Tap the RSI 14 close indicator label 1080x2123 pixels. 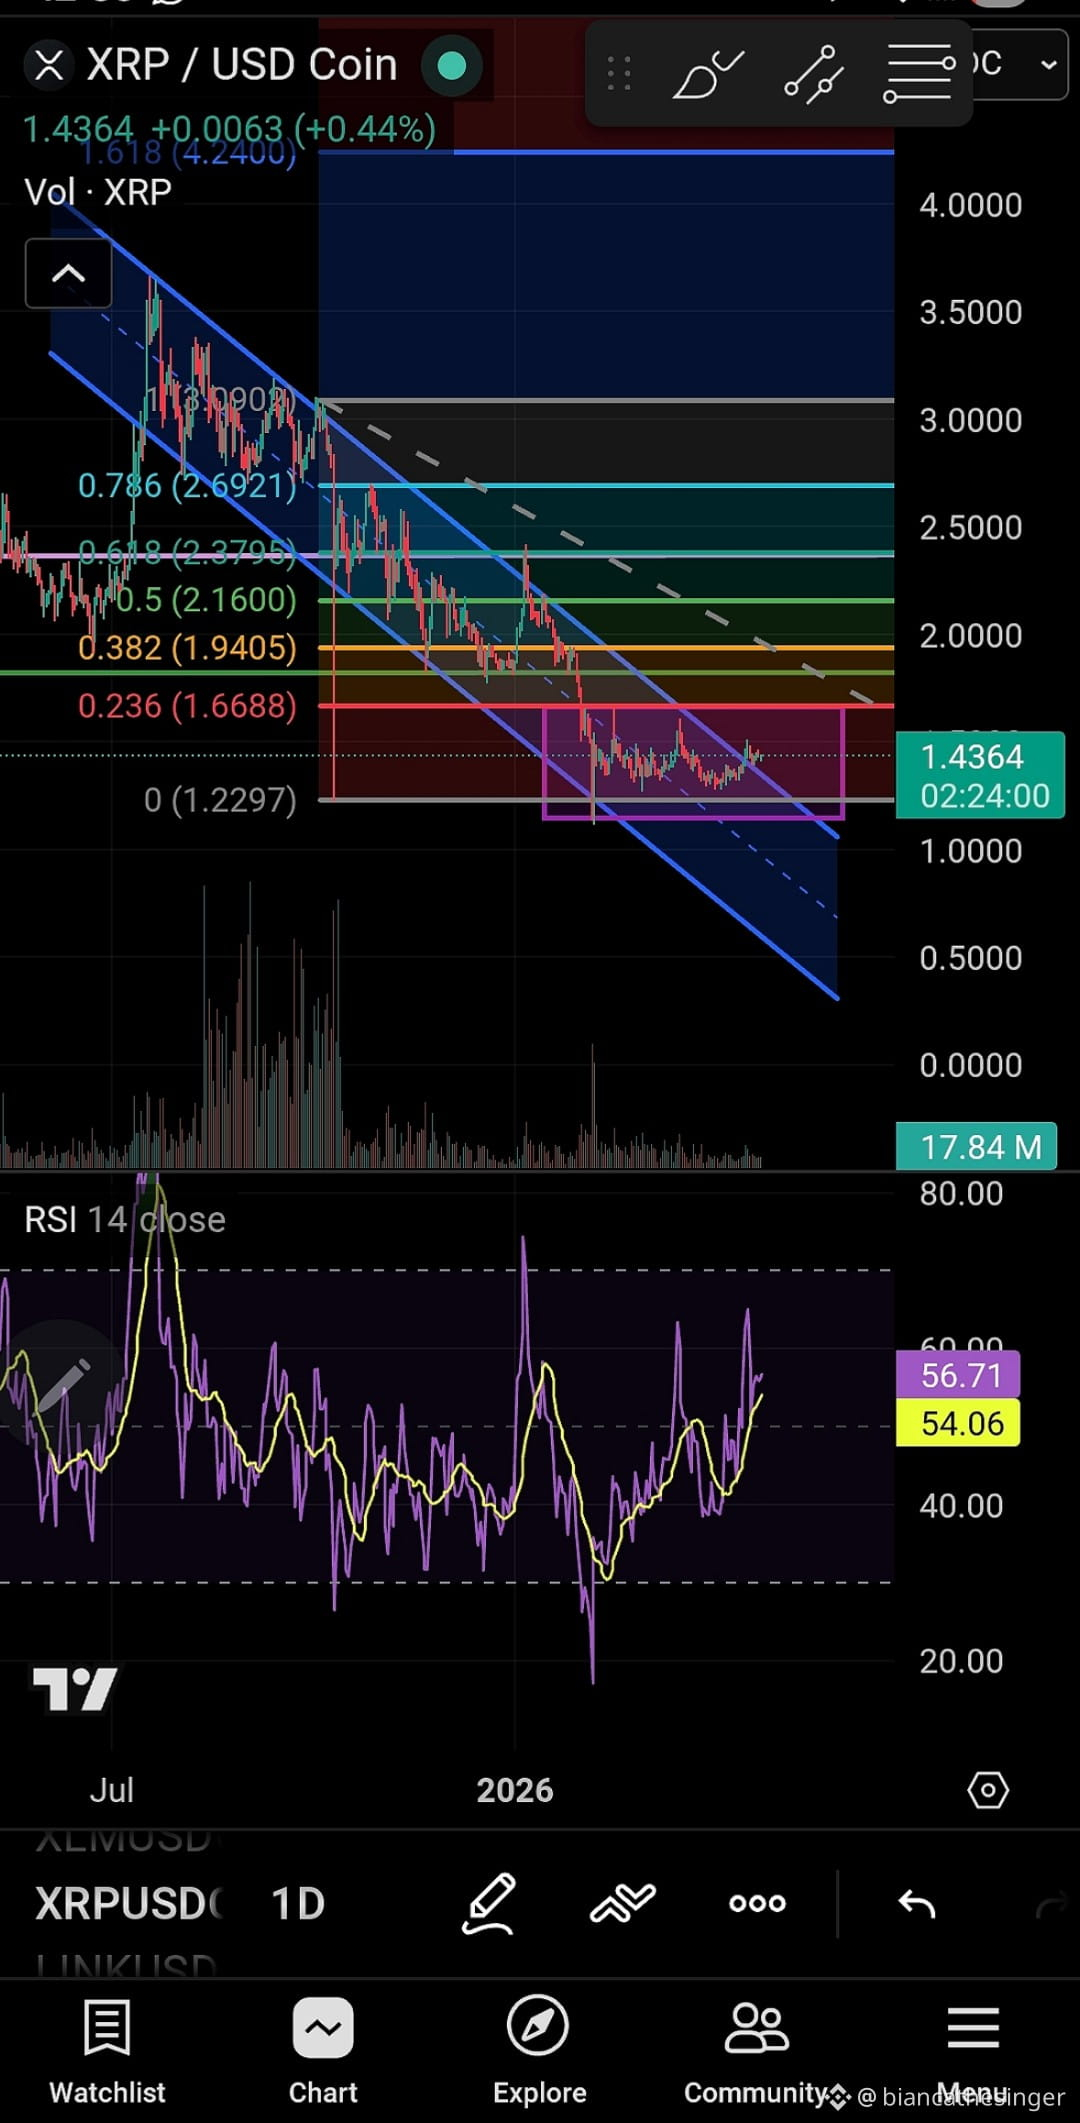point(125,1220)
